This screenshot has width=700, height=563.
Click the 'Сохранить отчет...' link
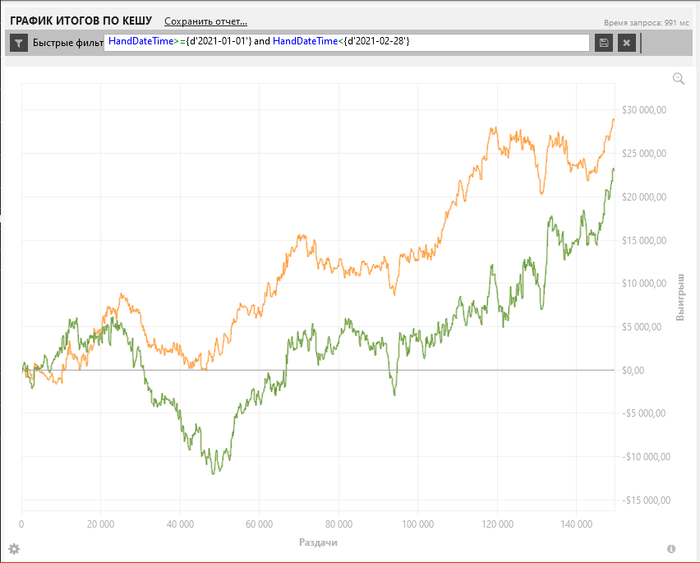point(205,21)
